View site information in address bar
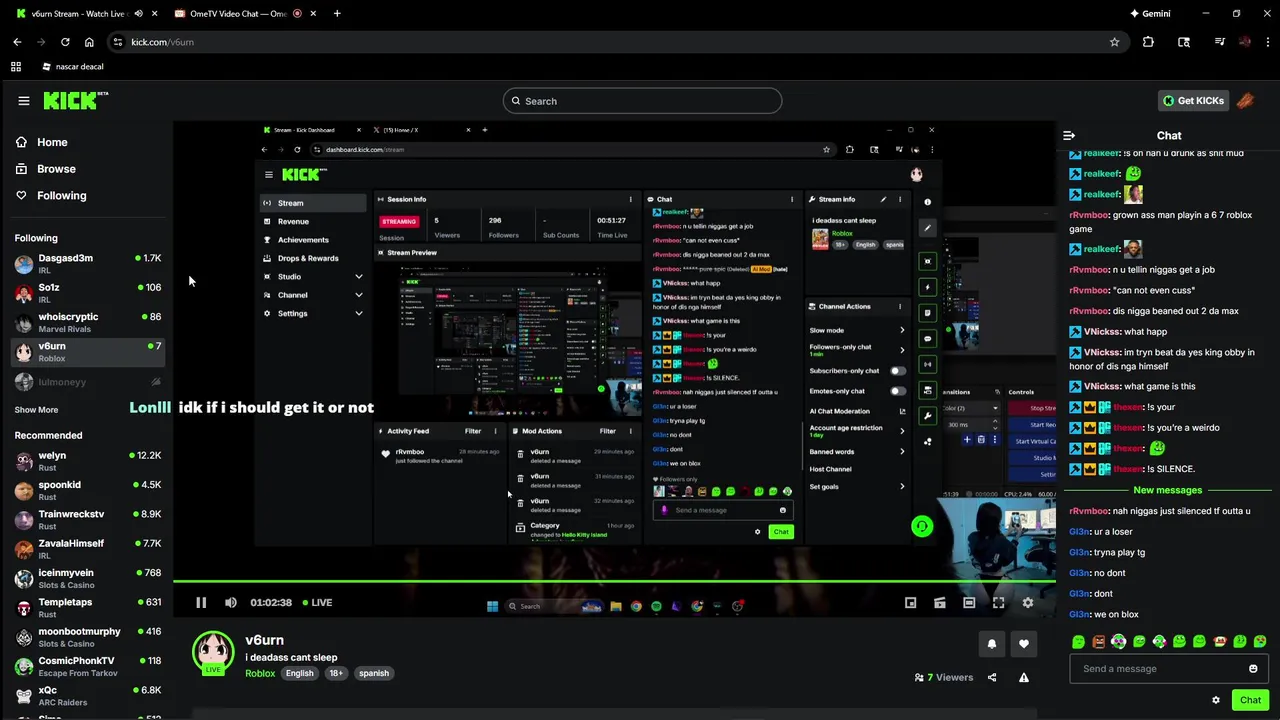Screen dimensions: 1280x720 [117, 42]
